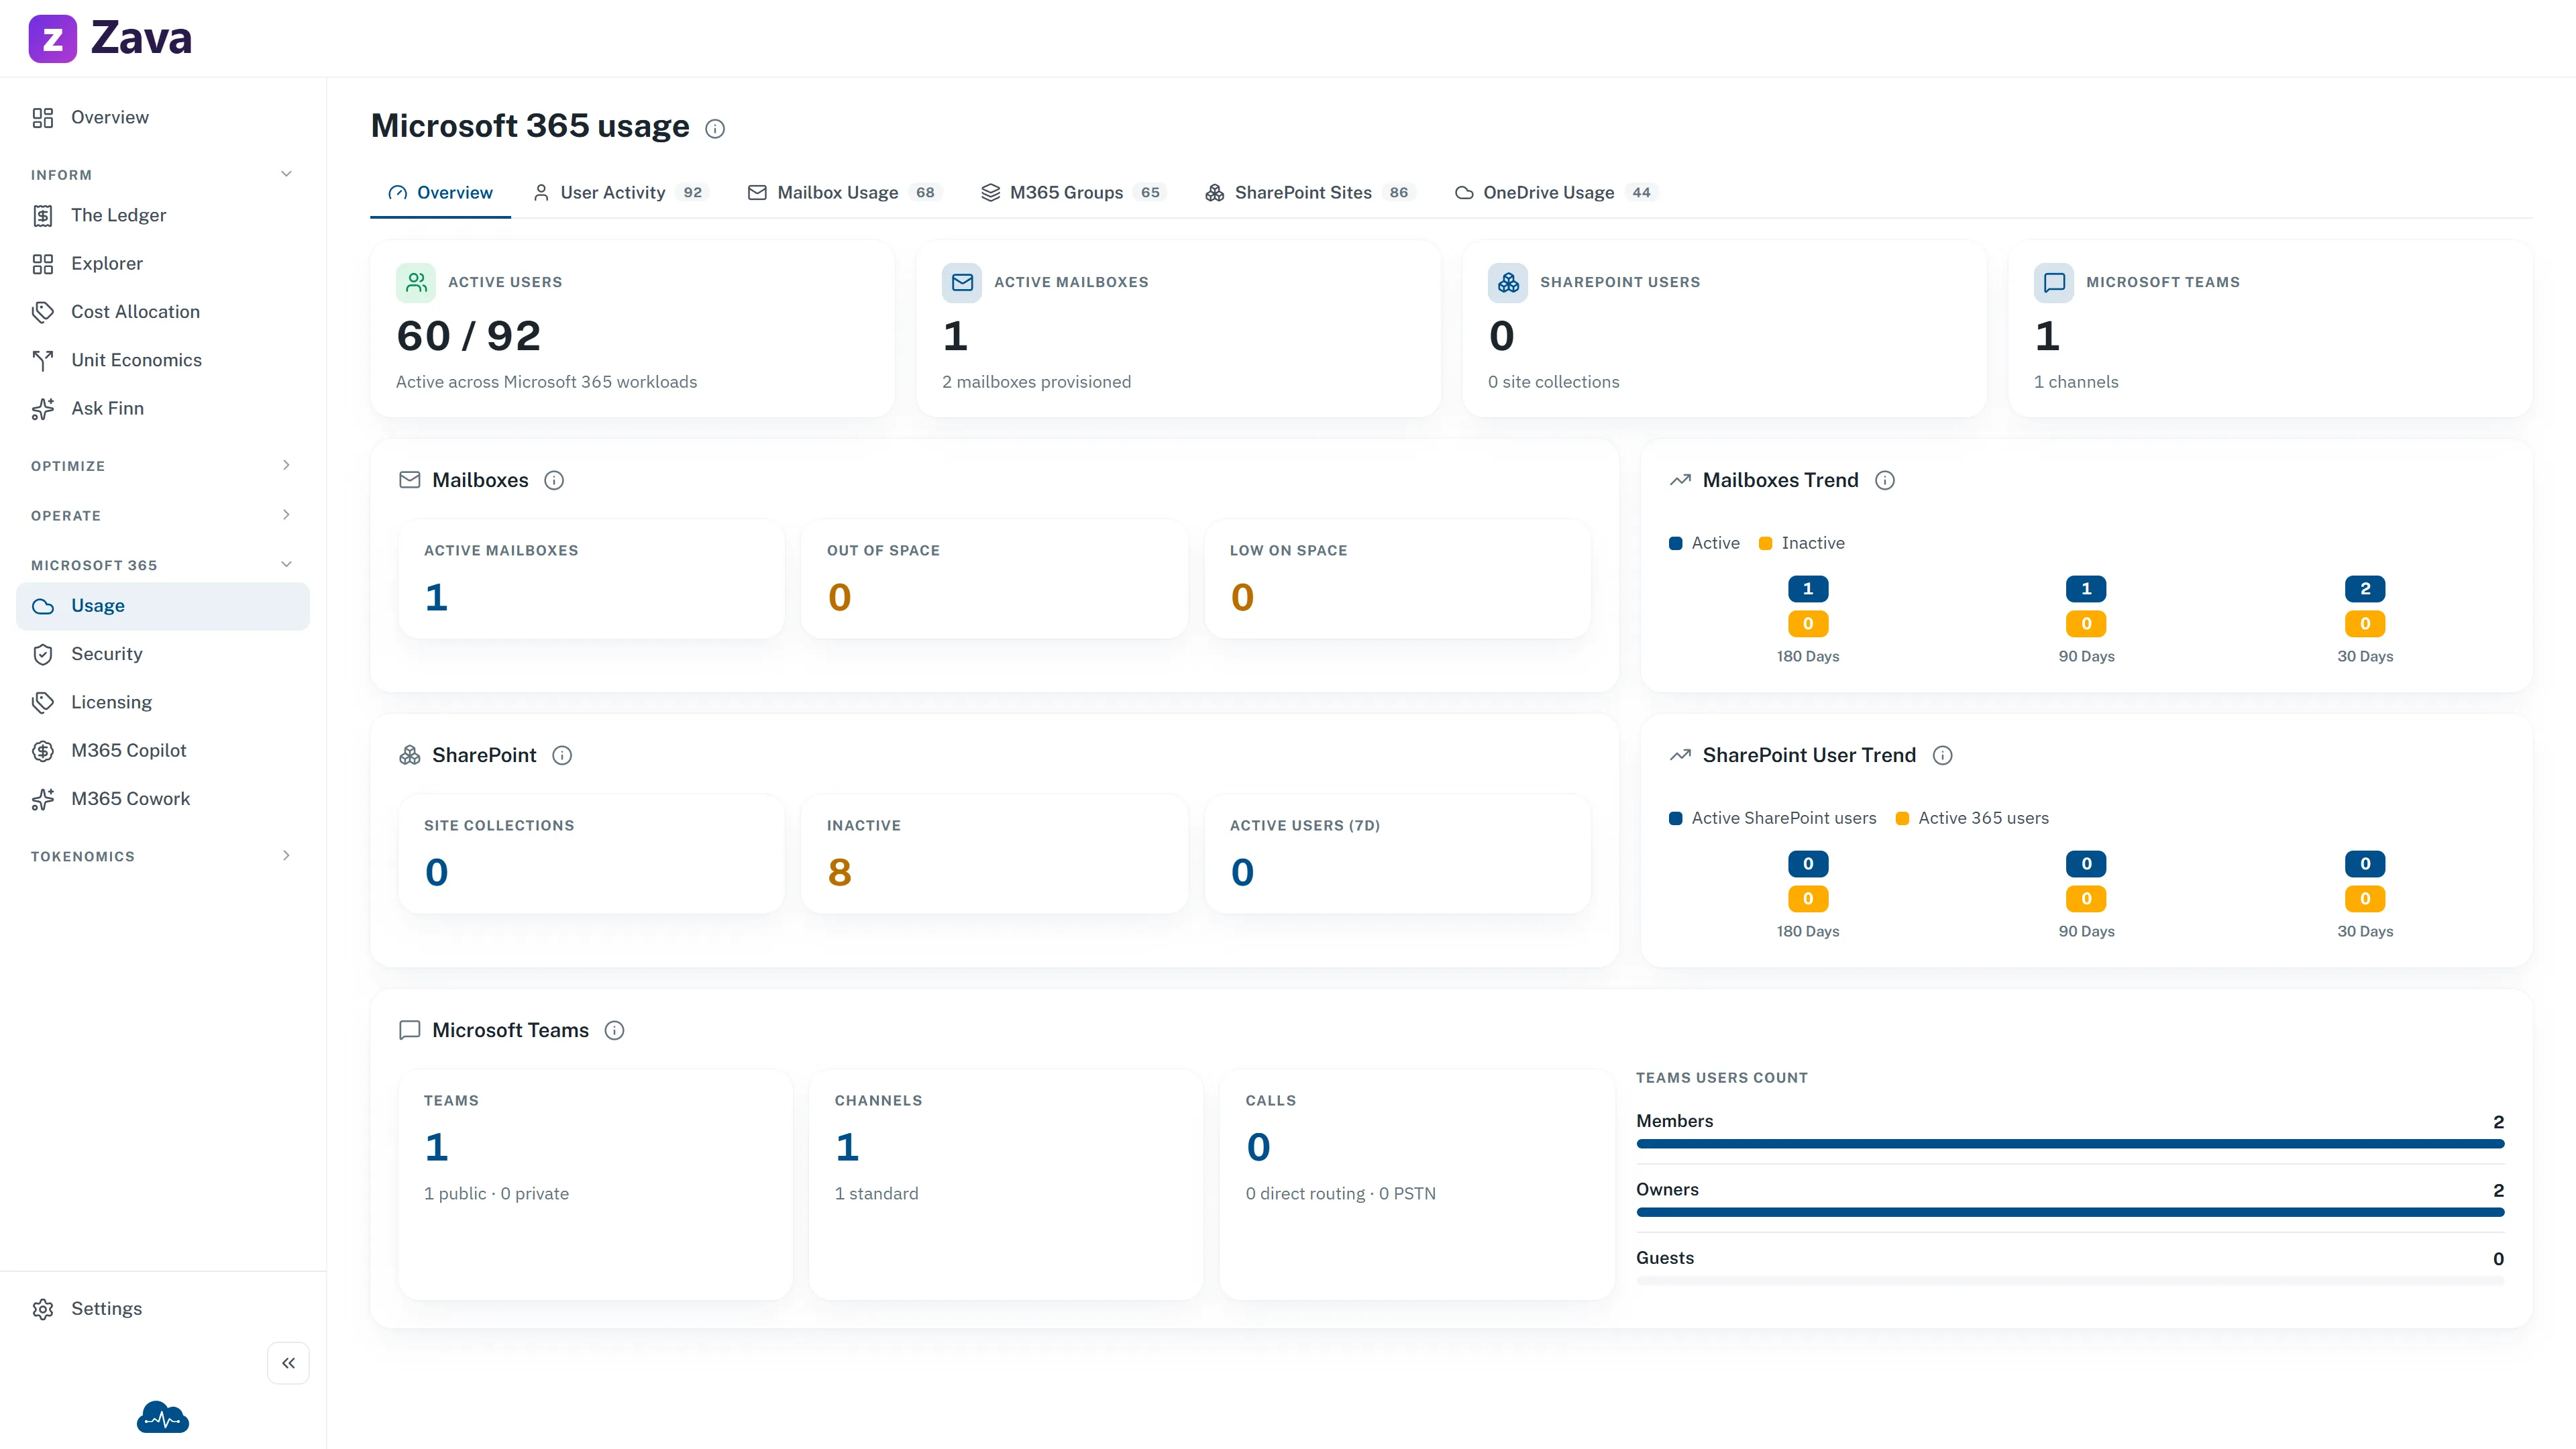Collapse the sidebar with double chevron
Image resolution: width=2576 pixels, height=1449 pixels.
(288, 1363)
